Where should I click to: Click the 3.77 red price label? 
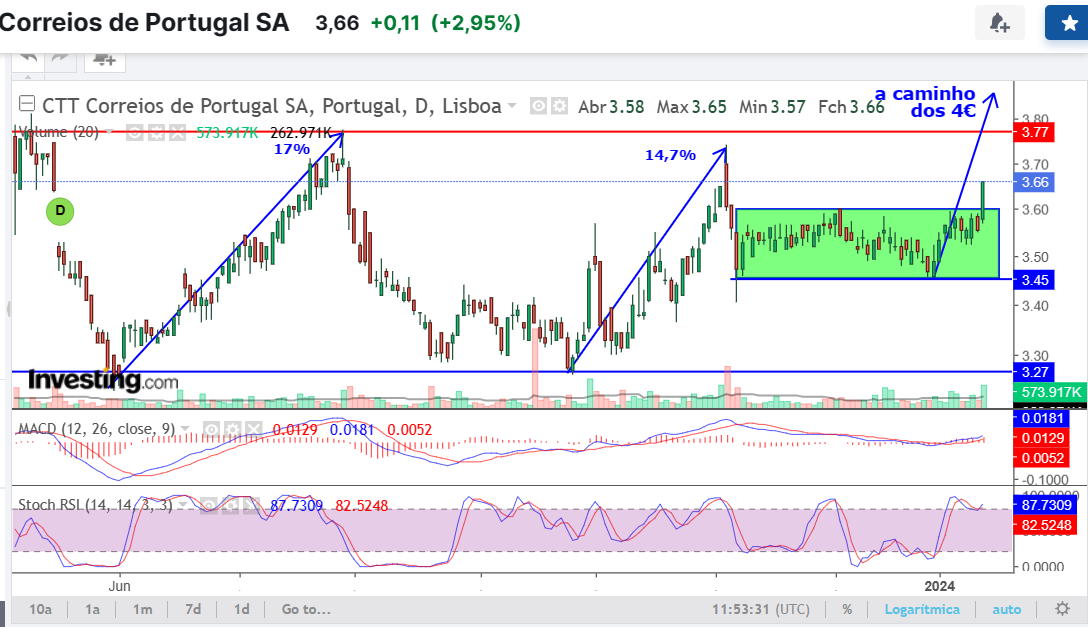tap(1034, 132)
